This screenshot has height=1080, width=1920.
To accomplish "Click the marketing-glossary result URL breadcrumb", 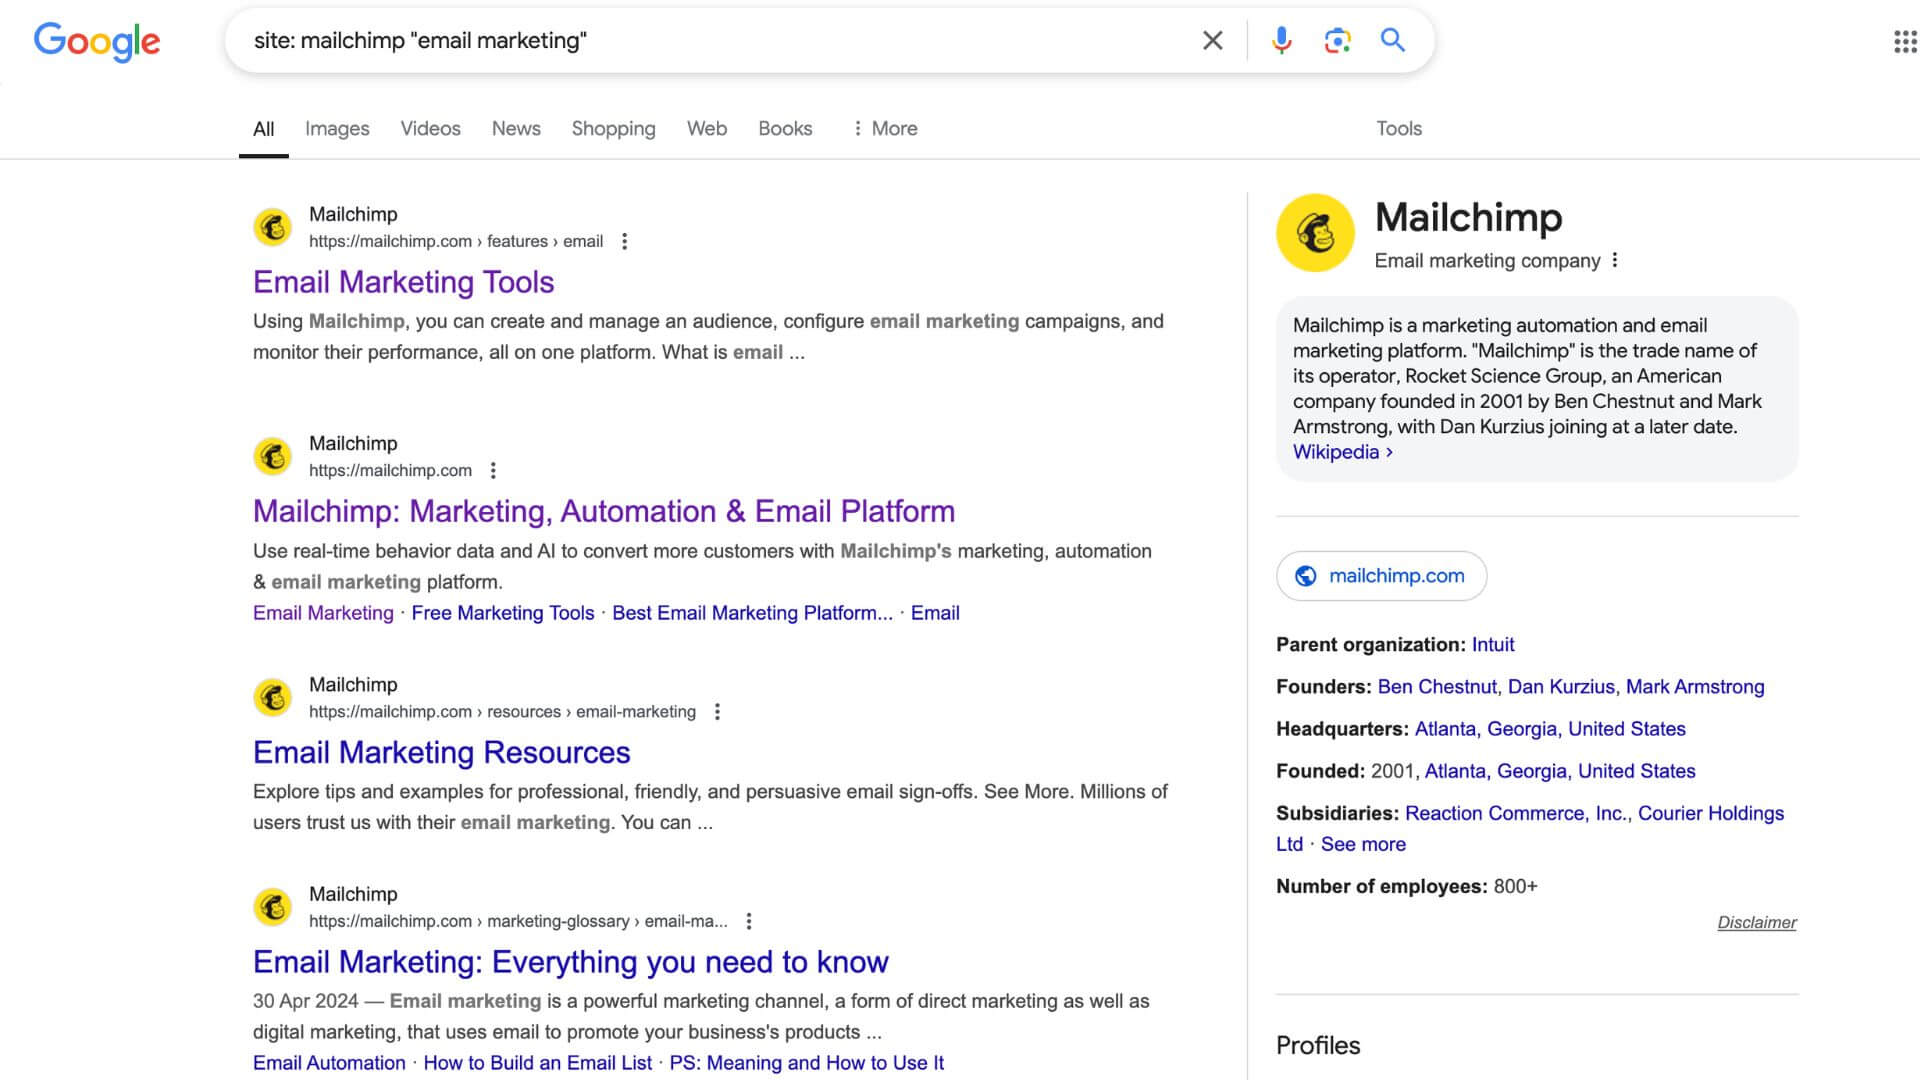I will [518, 921].
